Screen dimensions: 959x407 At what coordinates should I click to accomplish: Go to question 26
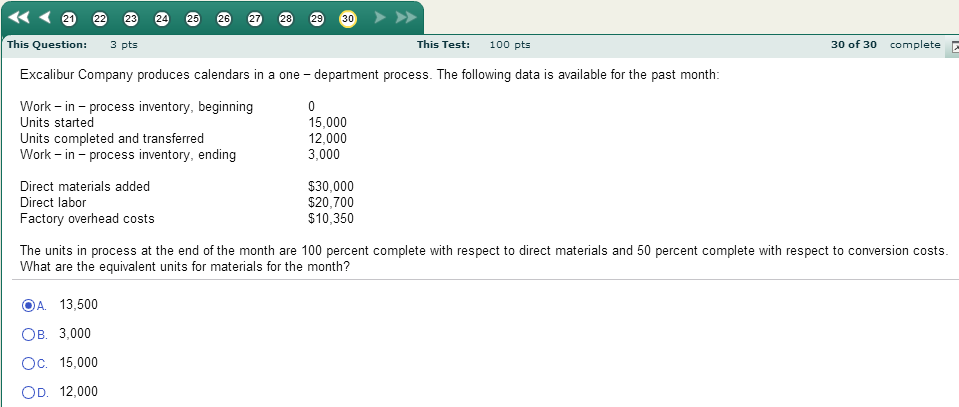(224, 19)
